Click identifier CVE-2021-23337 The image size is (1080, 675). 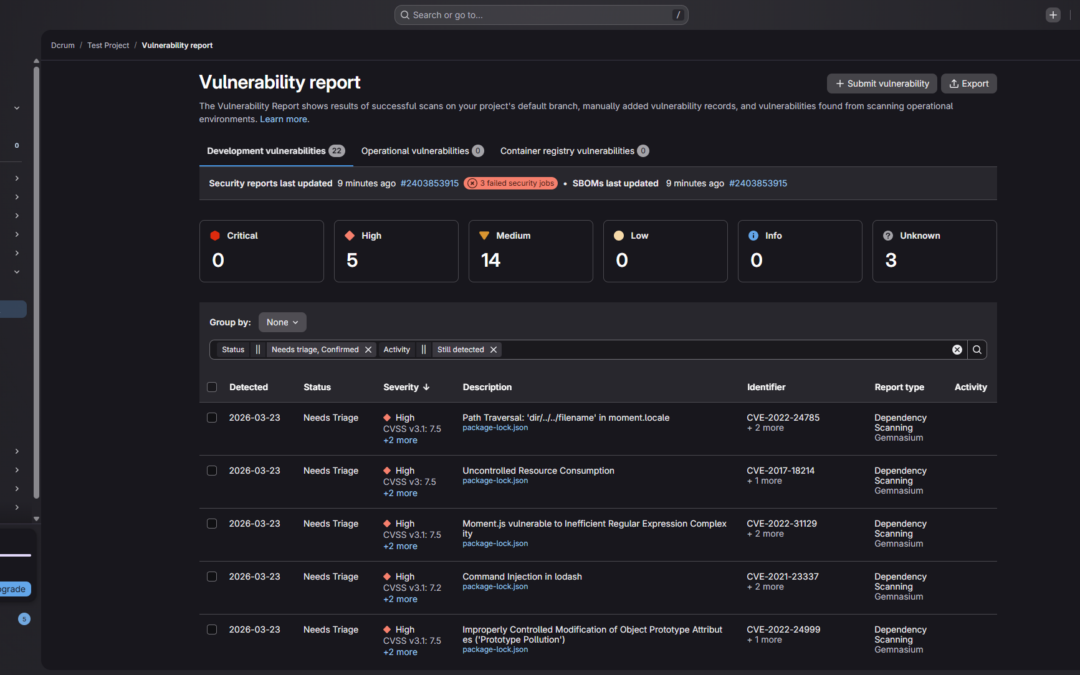(782, 577)
